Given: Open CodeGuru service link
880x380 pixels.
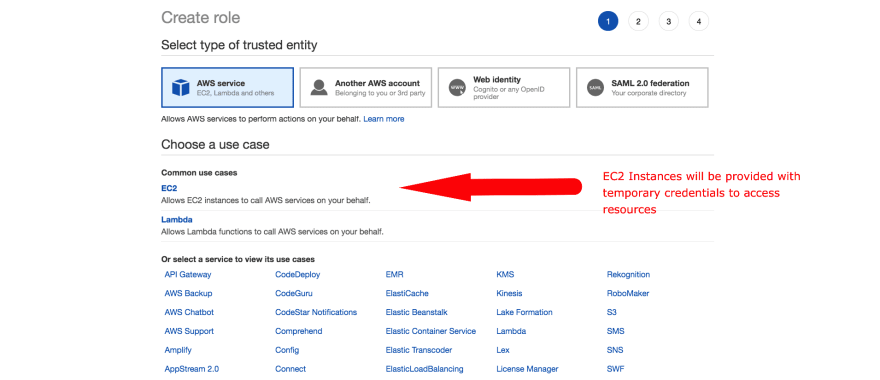Looking at the screenshot, I should click(294, 294).
